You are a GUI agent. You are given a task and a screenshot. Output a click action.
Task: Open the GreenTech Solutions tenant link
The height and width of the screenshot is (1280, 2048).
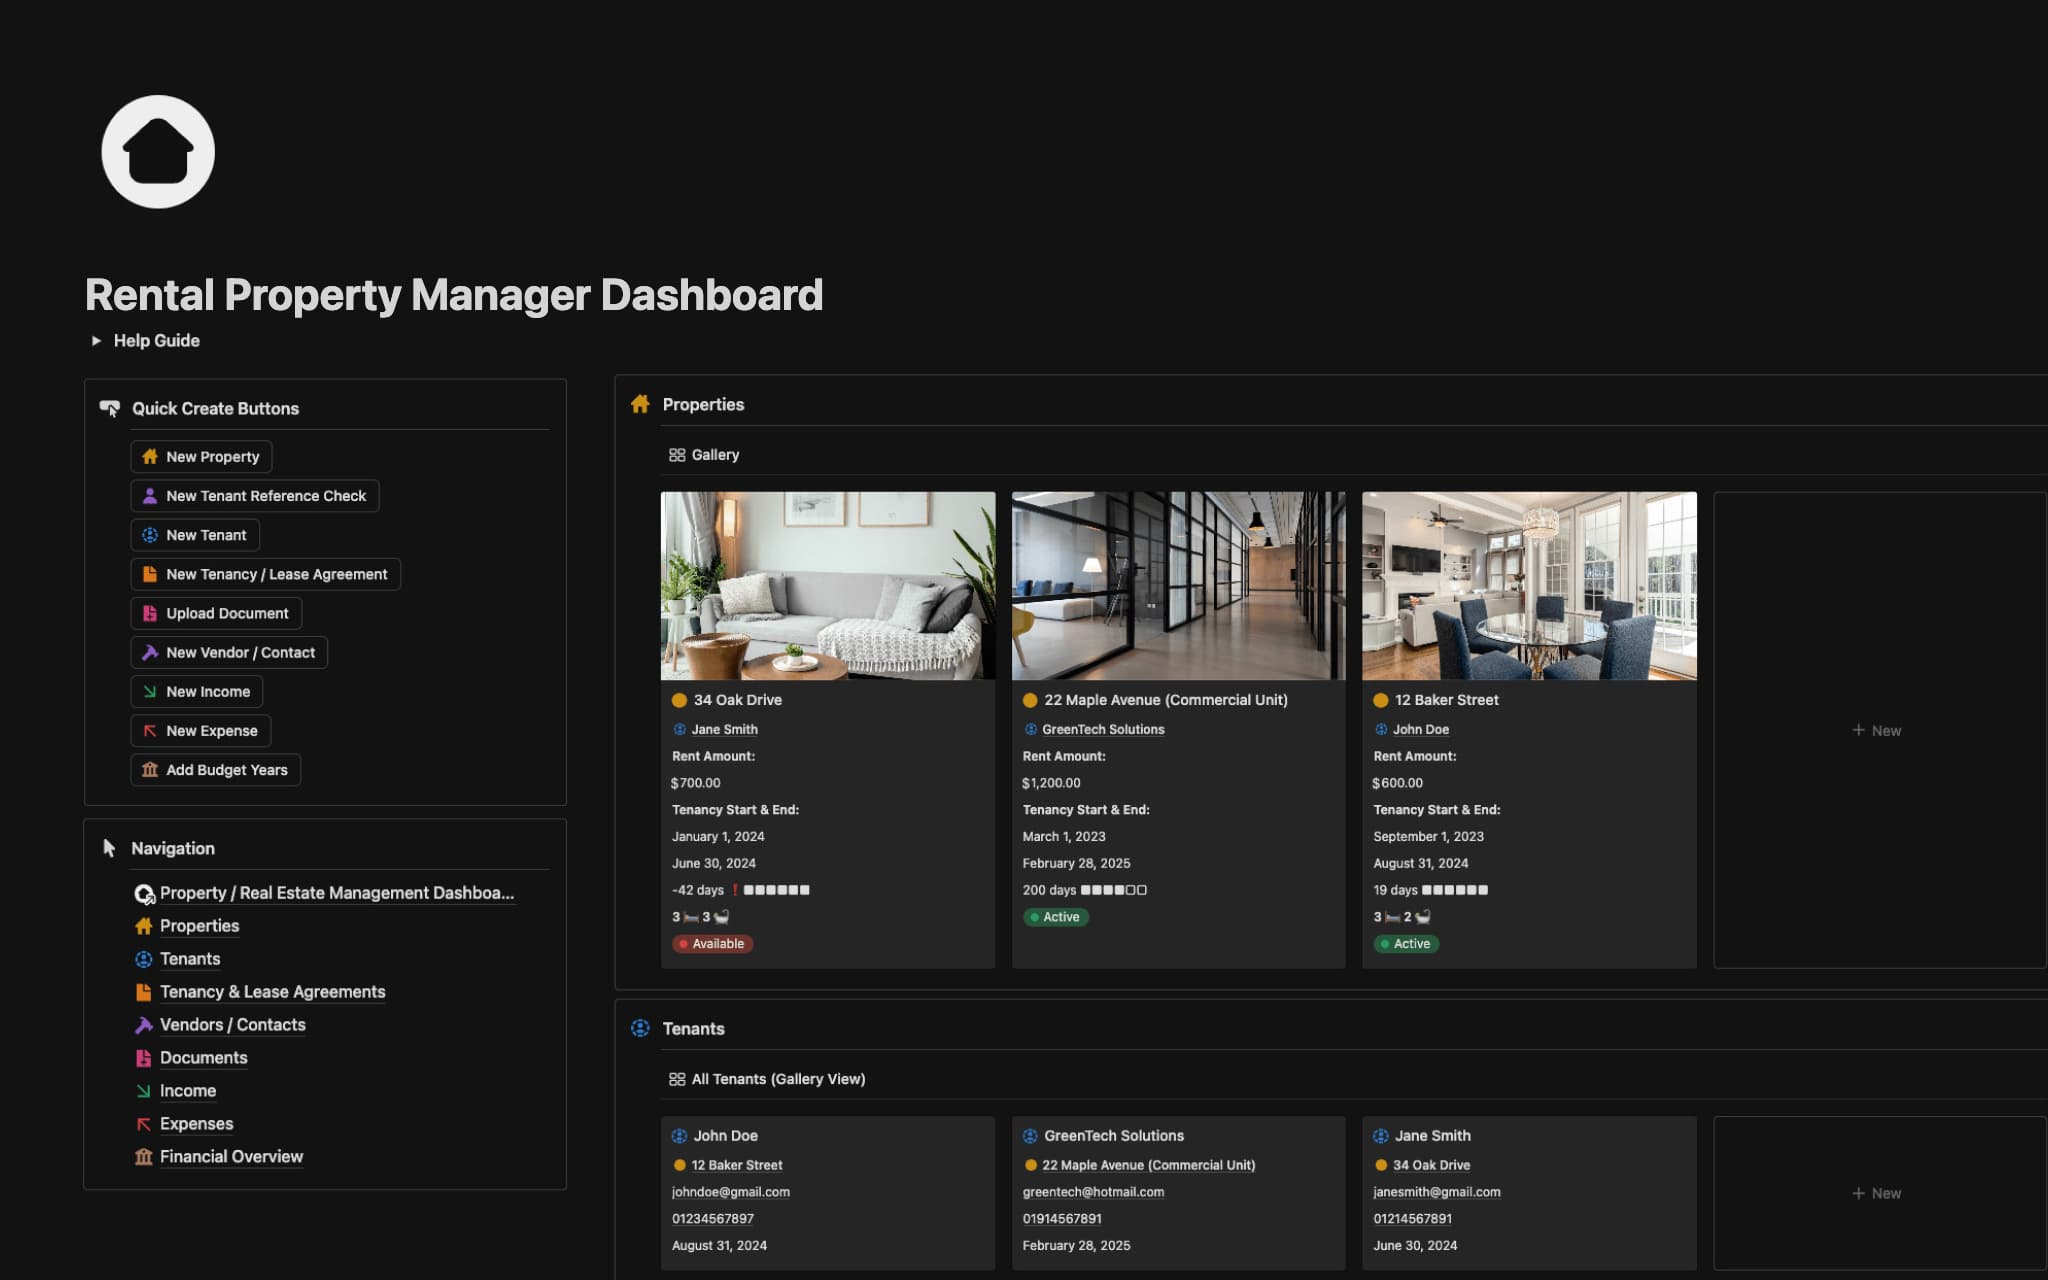pos(1103,729)
